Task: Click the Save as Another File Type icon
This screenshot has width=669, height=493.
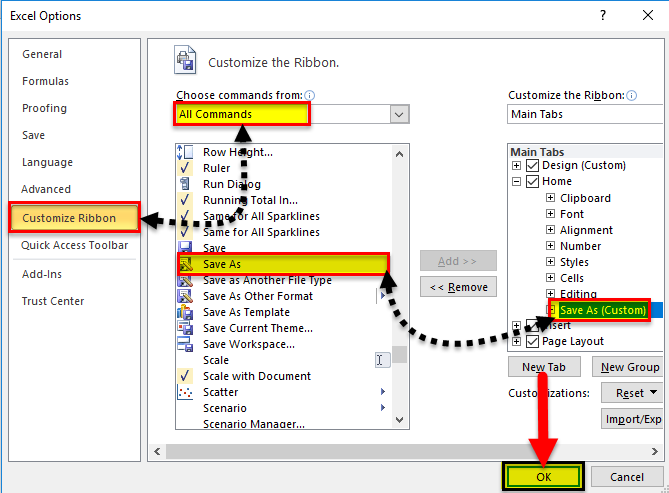Action: (185, 280)
